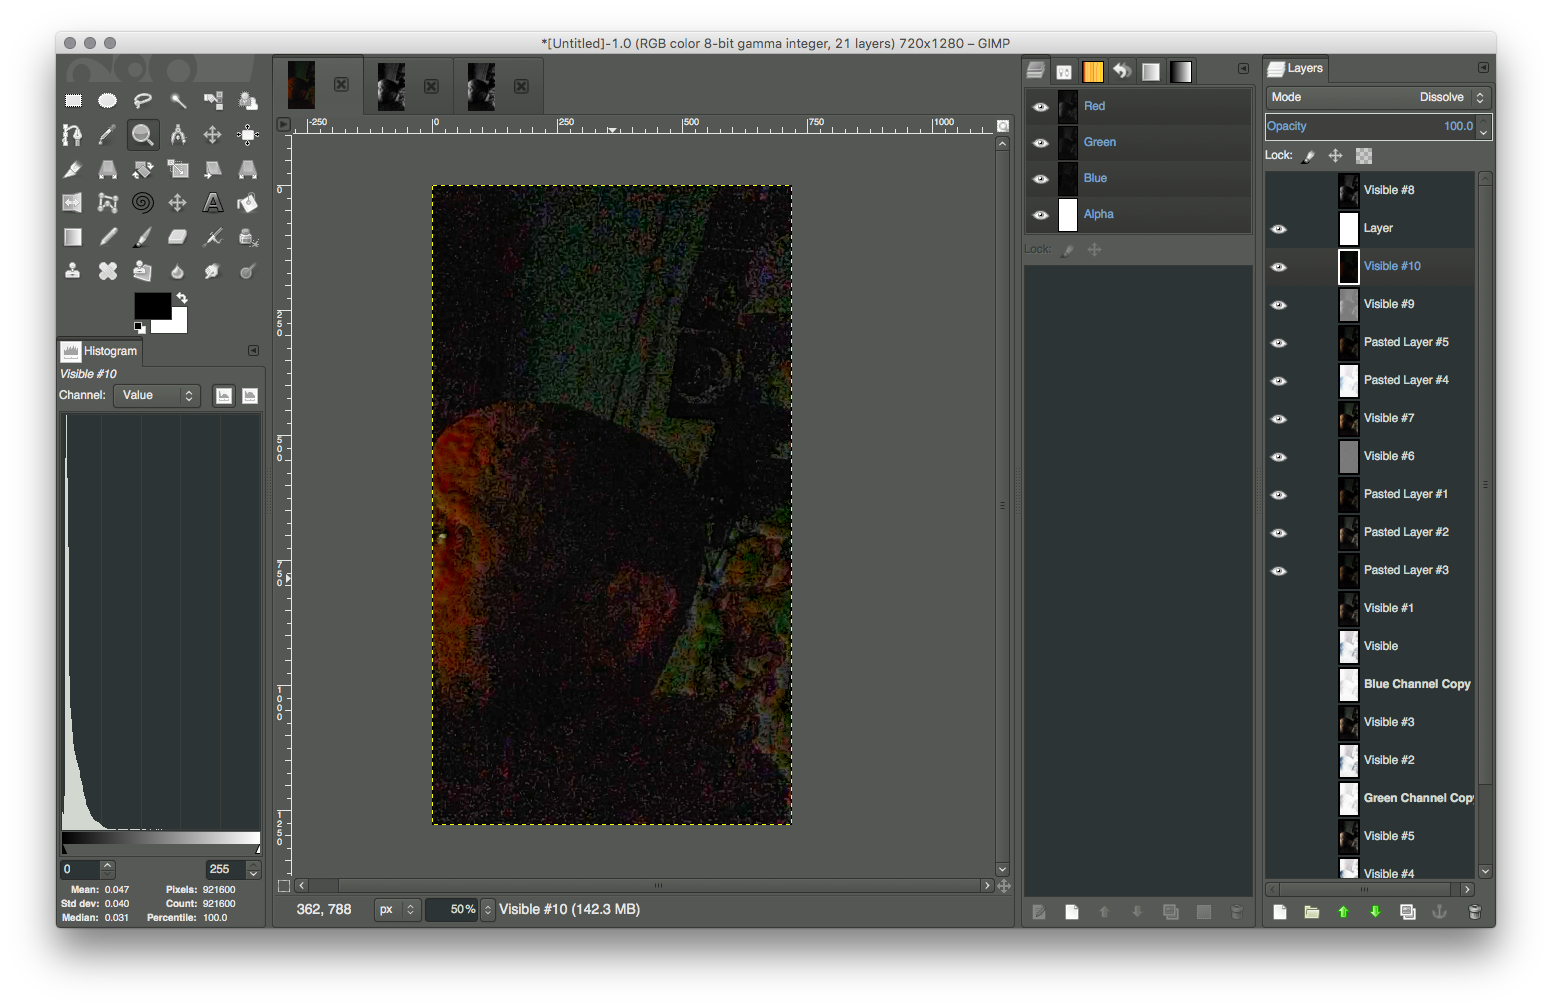Select the Smudge finger tool

[213, 271]
